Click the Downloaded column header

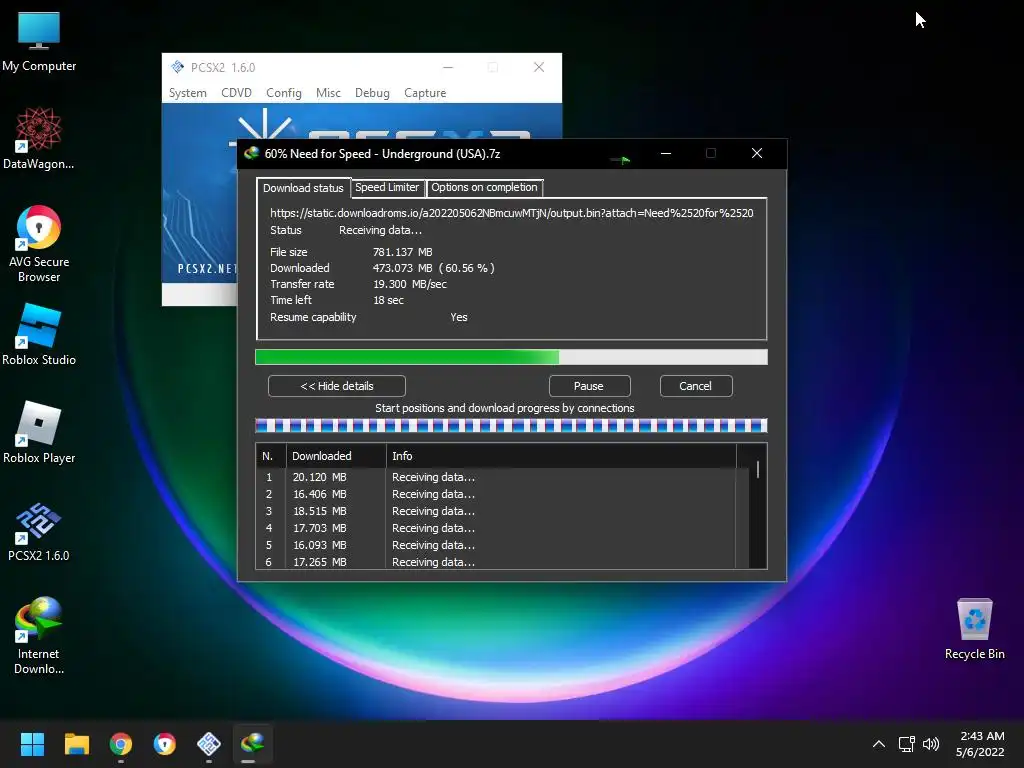336,456
